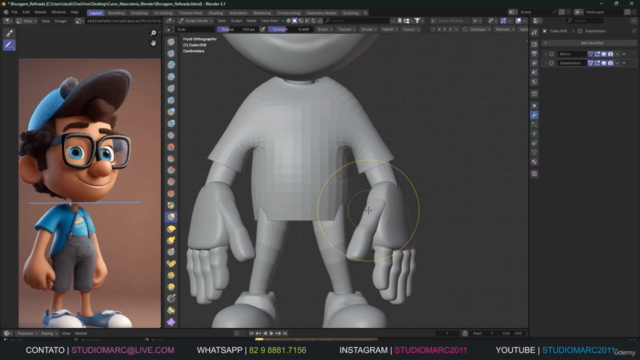640x360 pixels.
Task: Expand the Subdivision modifier panel
Action: pyautogui.click(x=546, y=63)
